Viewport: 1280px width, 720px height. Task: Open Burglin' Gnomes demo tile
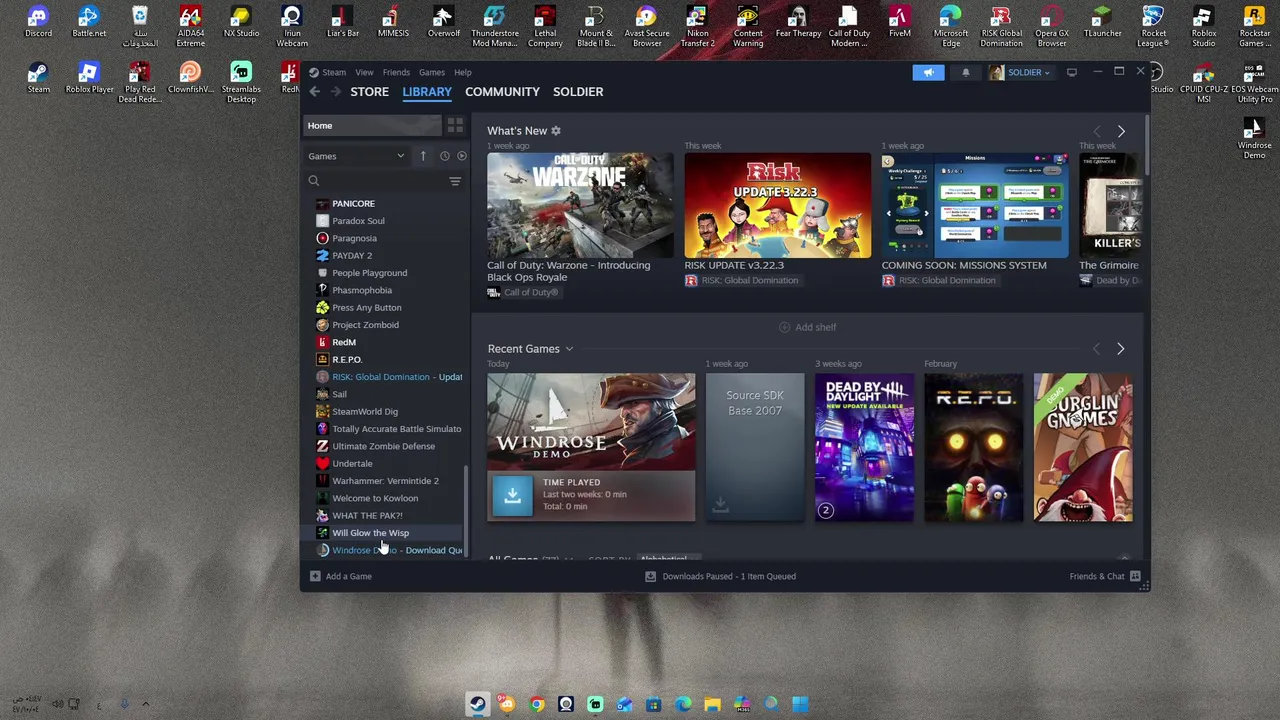point(1083,447)
